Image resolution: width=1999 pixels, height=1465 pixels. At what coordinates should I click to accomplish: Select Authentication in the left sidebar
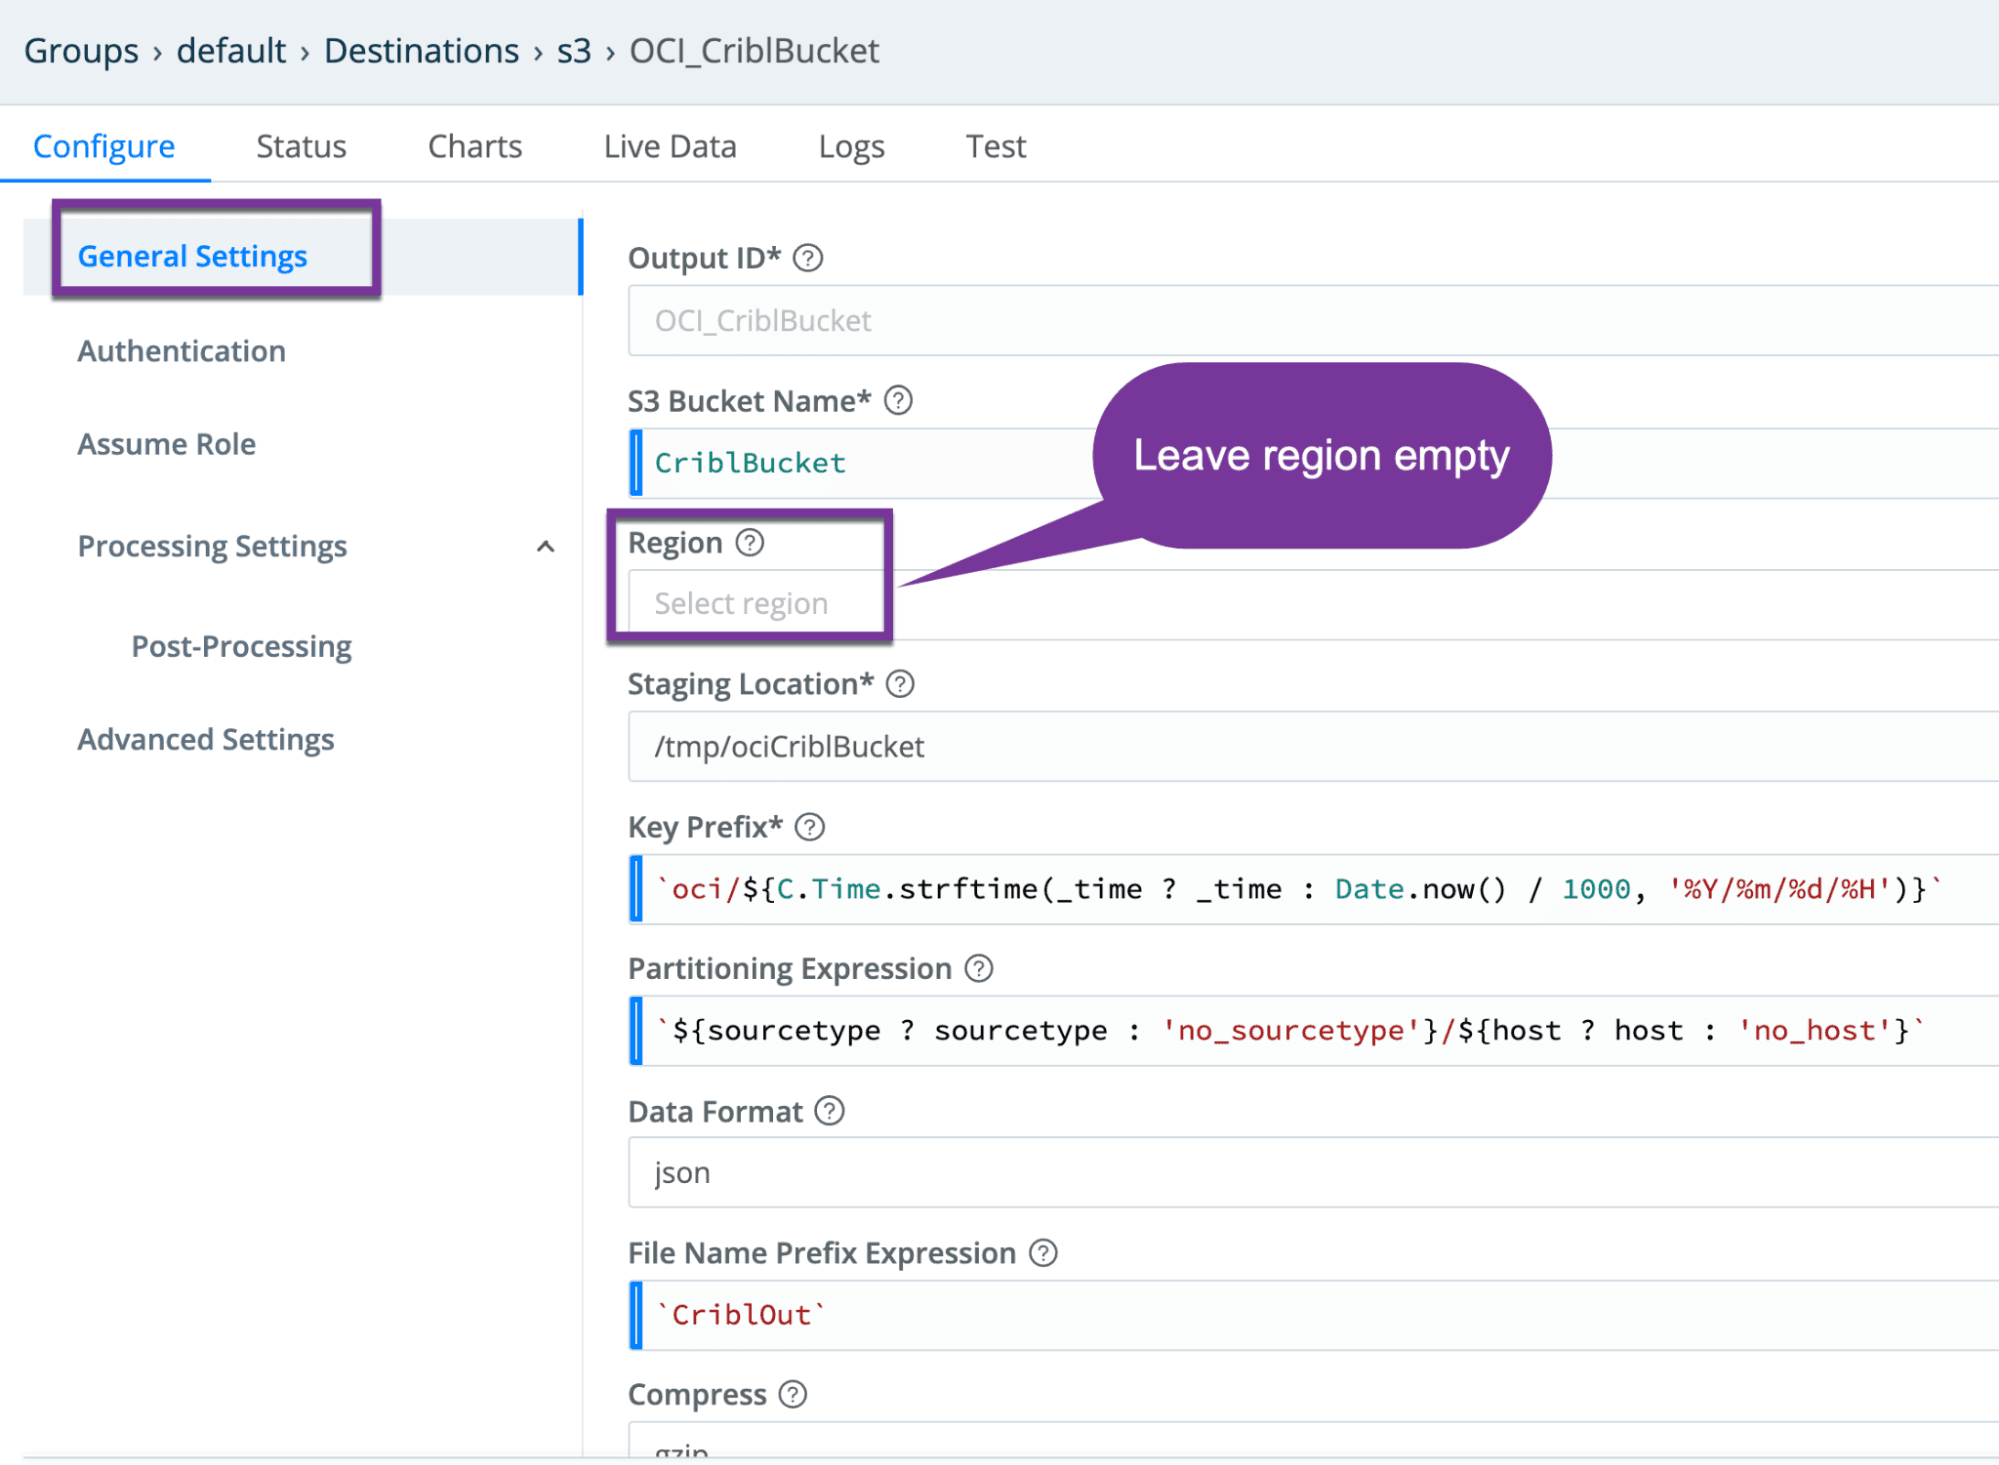click(182, 351)
